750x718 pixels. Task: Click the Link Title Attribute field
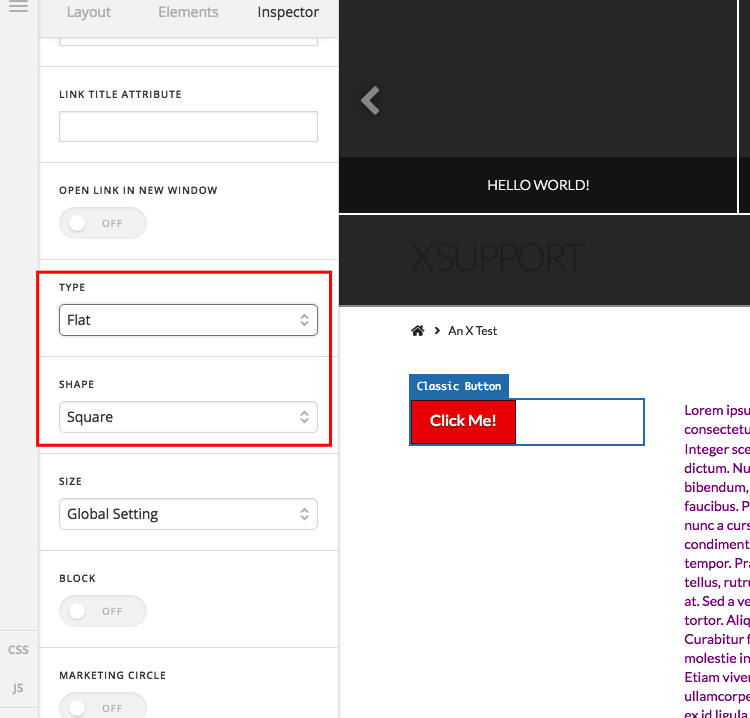pyautogui.click(x=188, y=127)
